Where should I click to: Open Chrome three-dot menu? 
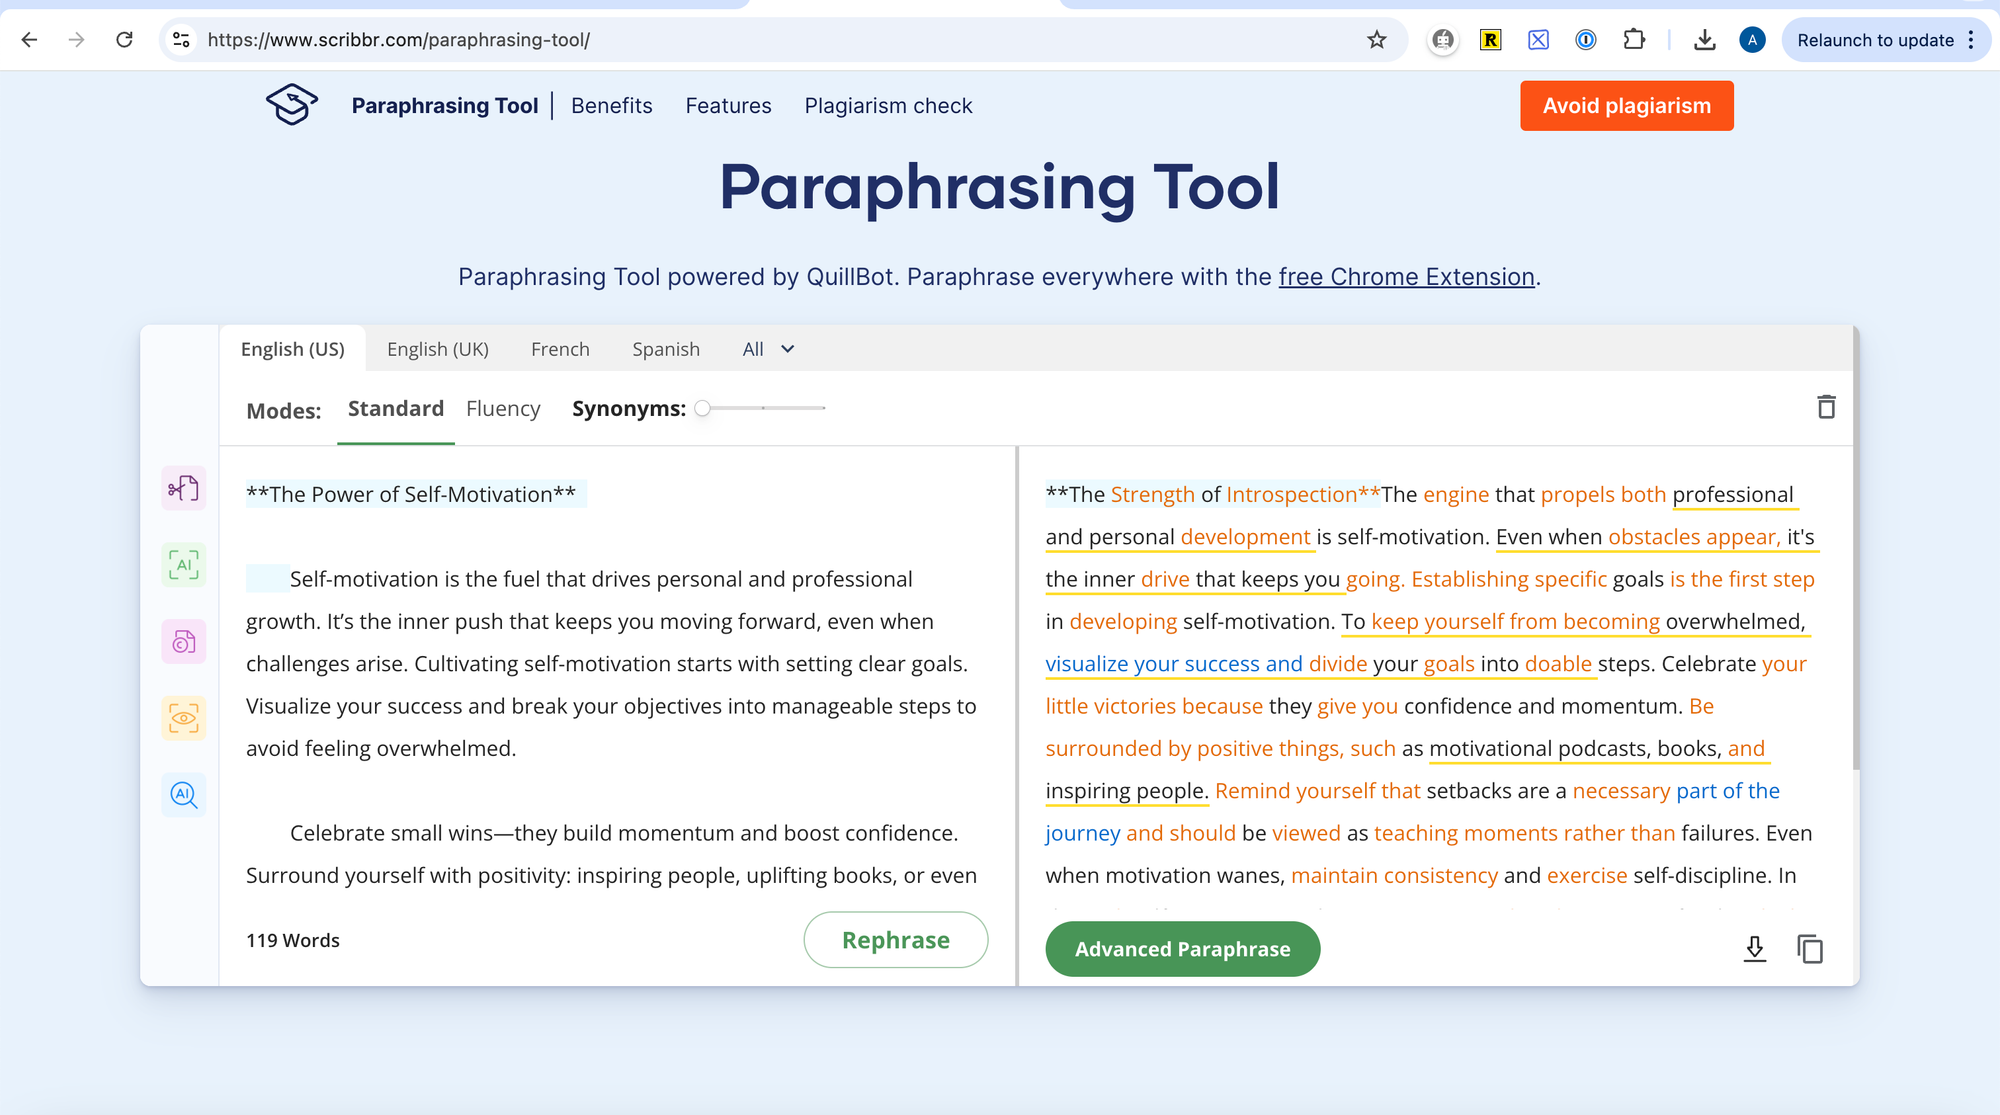click(1971, 40)
